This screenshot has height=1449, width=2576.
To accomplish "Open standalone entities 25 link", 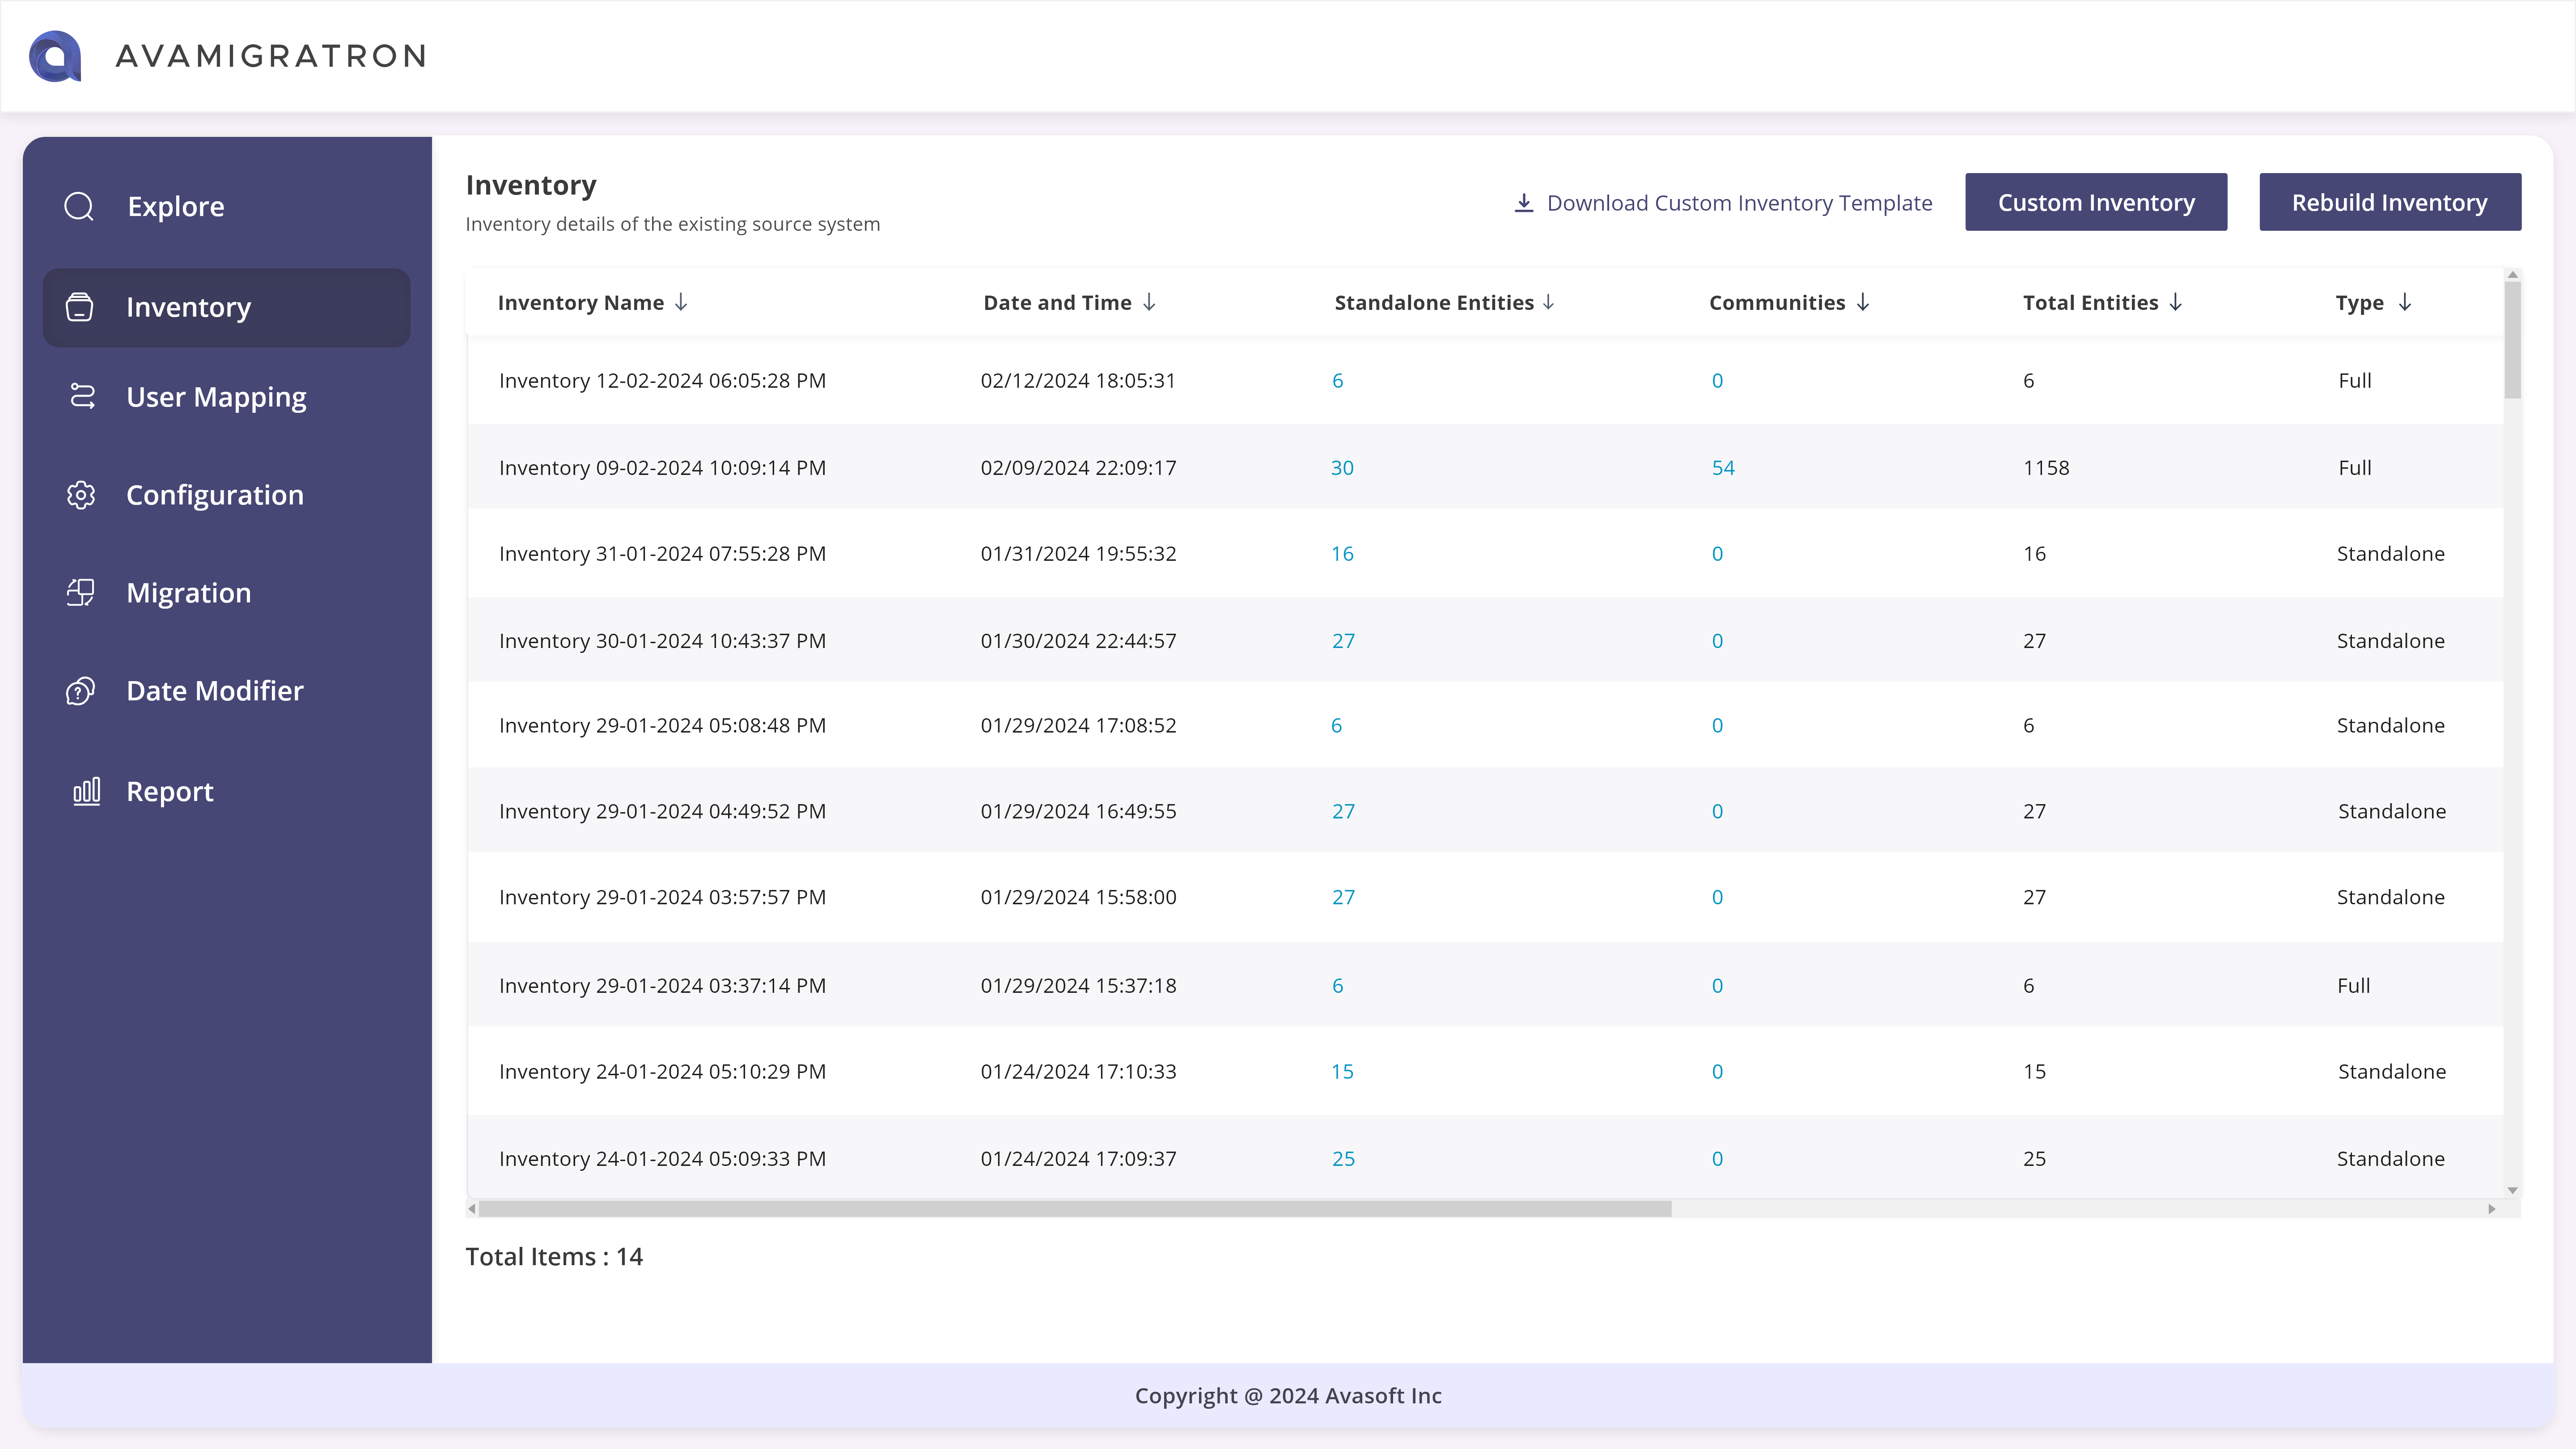I will 1343,1159.
